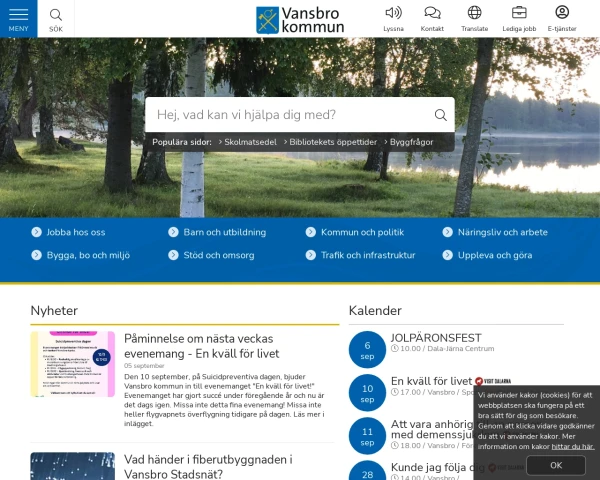Open Stöd och omsorg section
This screenshot has width=600, height=480.
pyautogui.click(x=219, y=255)
